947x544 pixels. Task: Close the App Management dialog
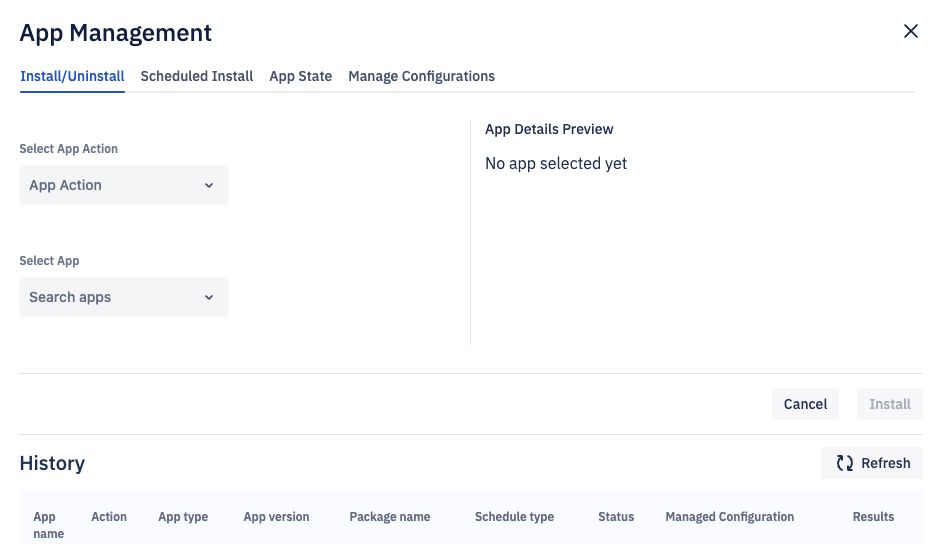(x=910, y=31)
